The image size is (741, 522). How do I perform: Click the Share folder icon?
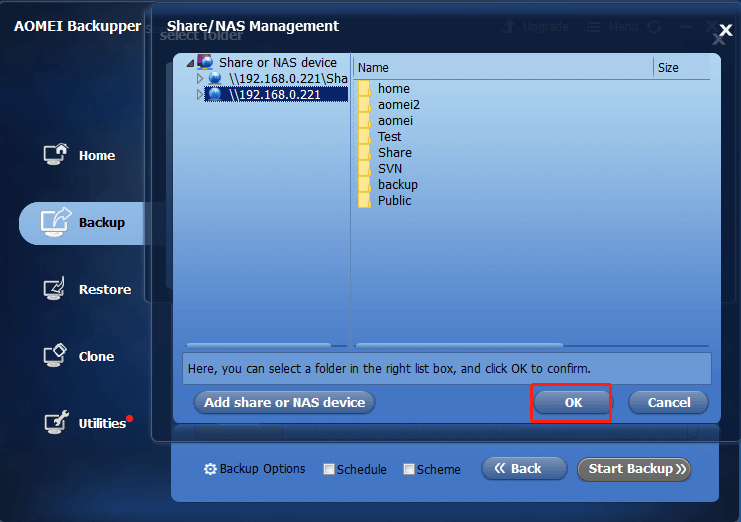(x=364, y=153)
